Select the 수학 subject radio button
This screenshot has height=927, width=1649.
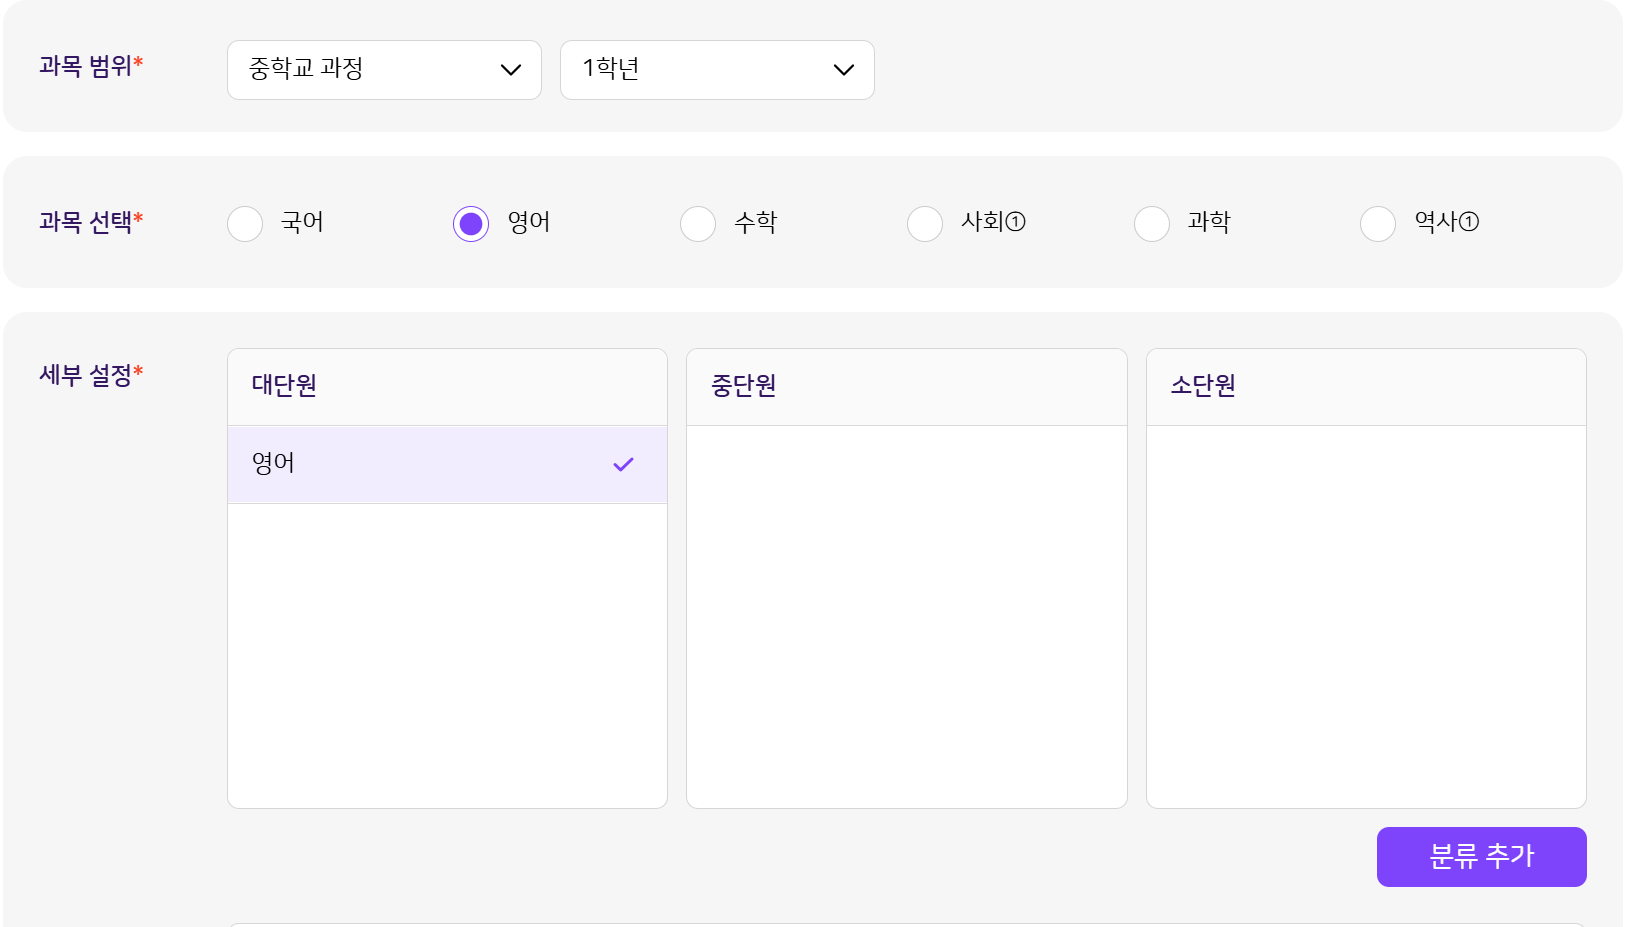(698, 223)
